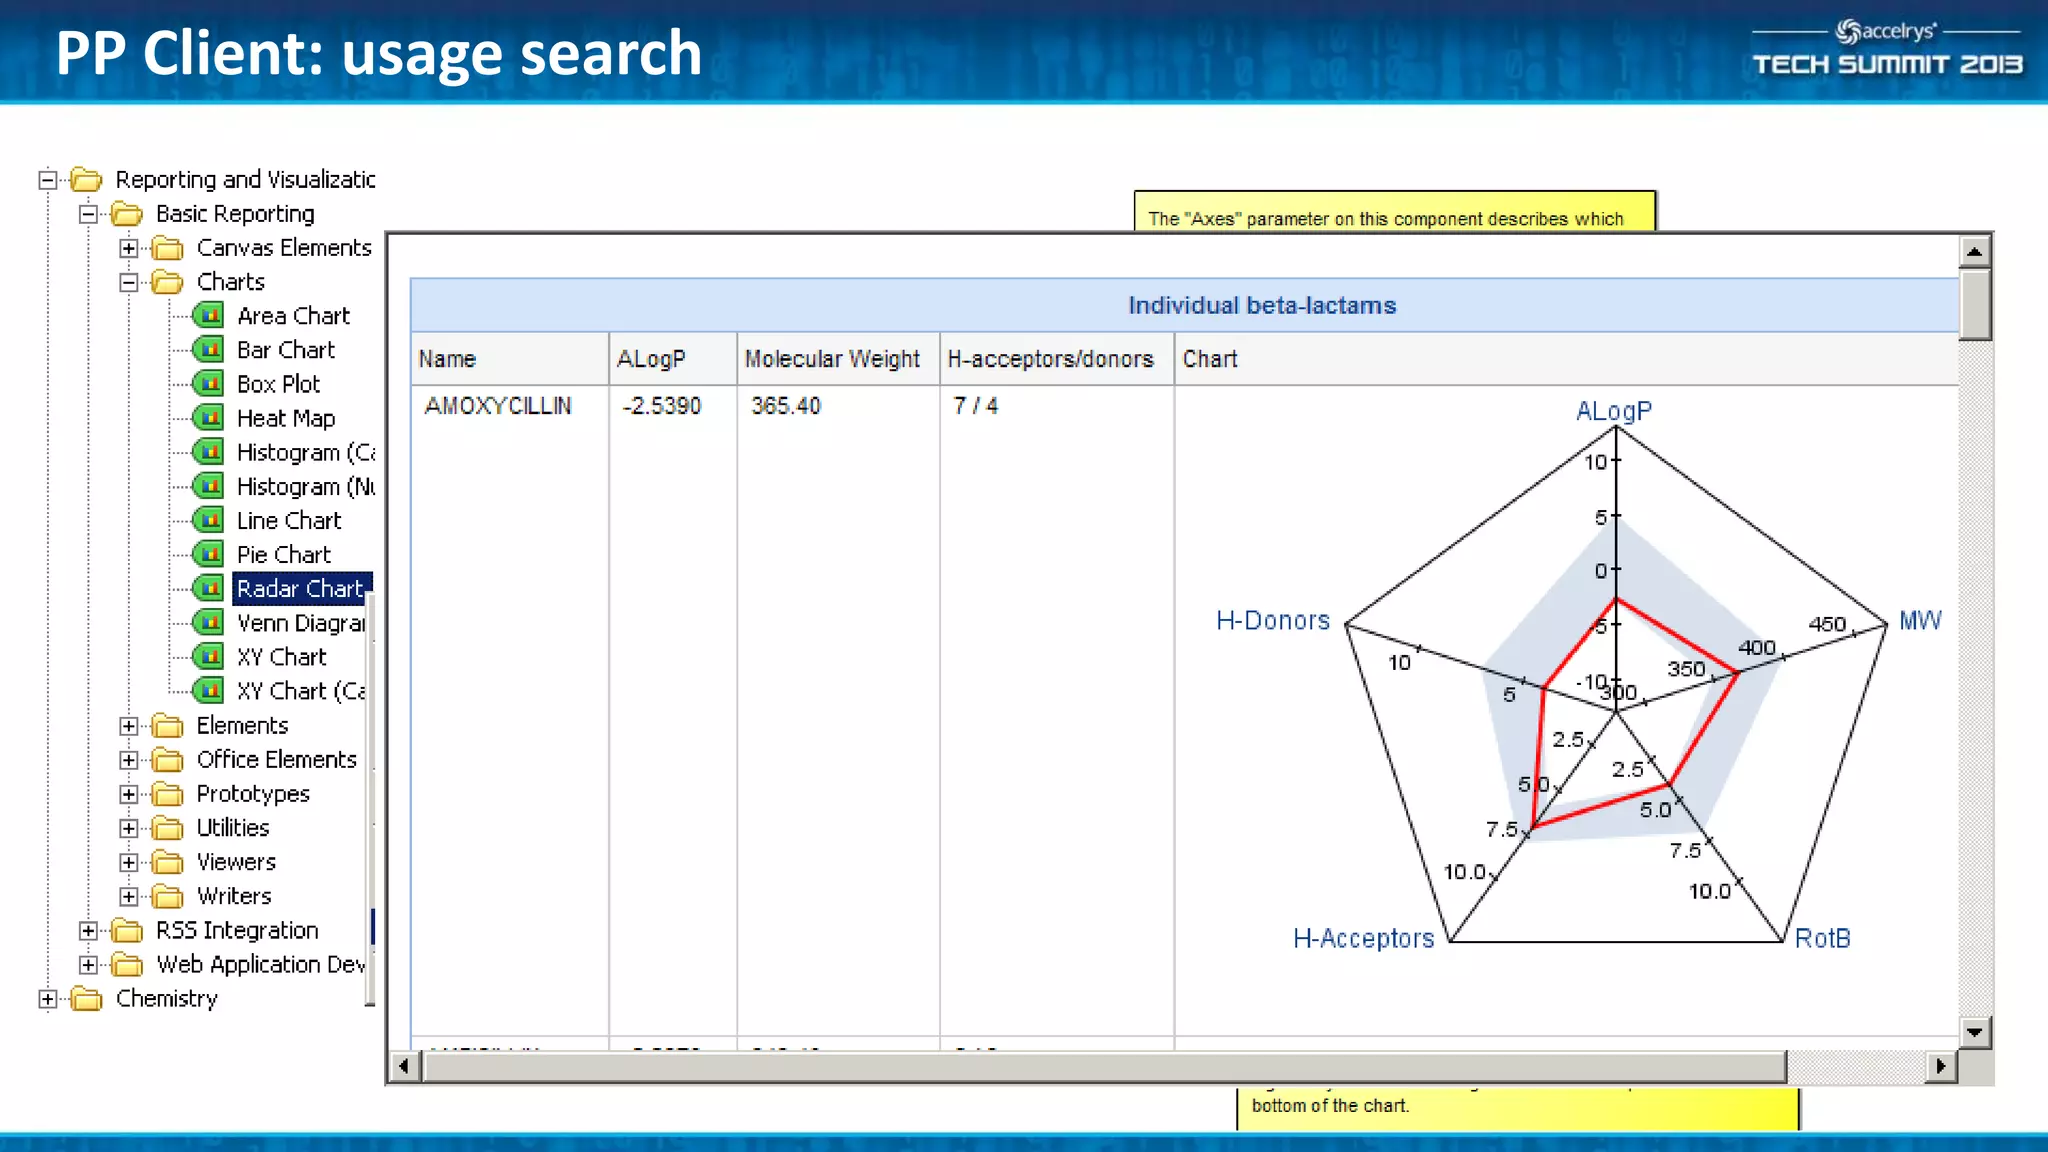Click the Radar Chart component icon
Image resolution: width=2048 pixels, height=1152 pixels.
(208, 589)
